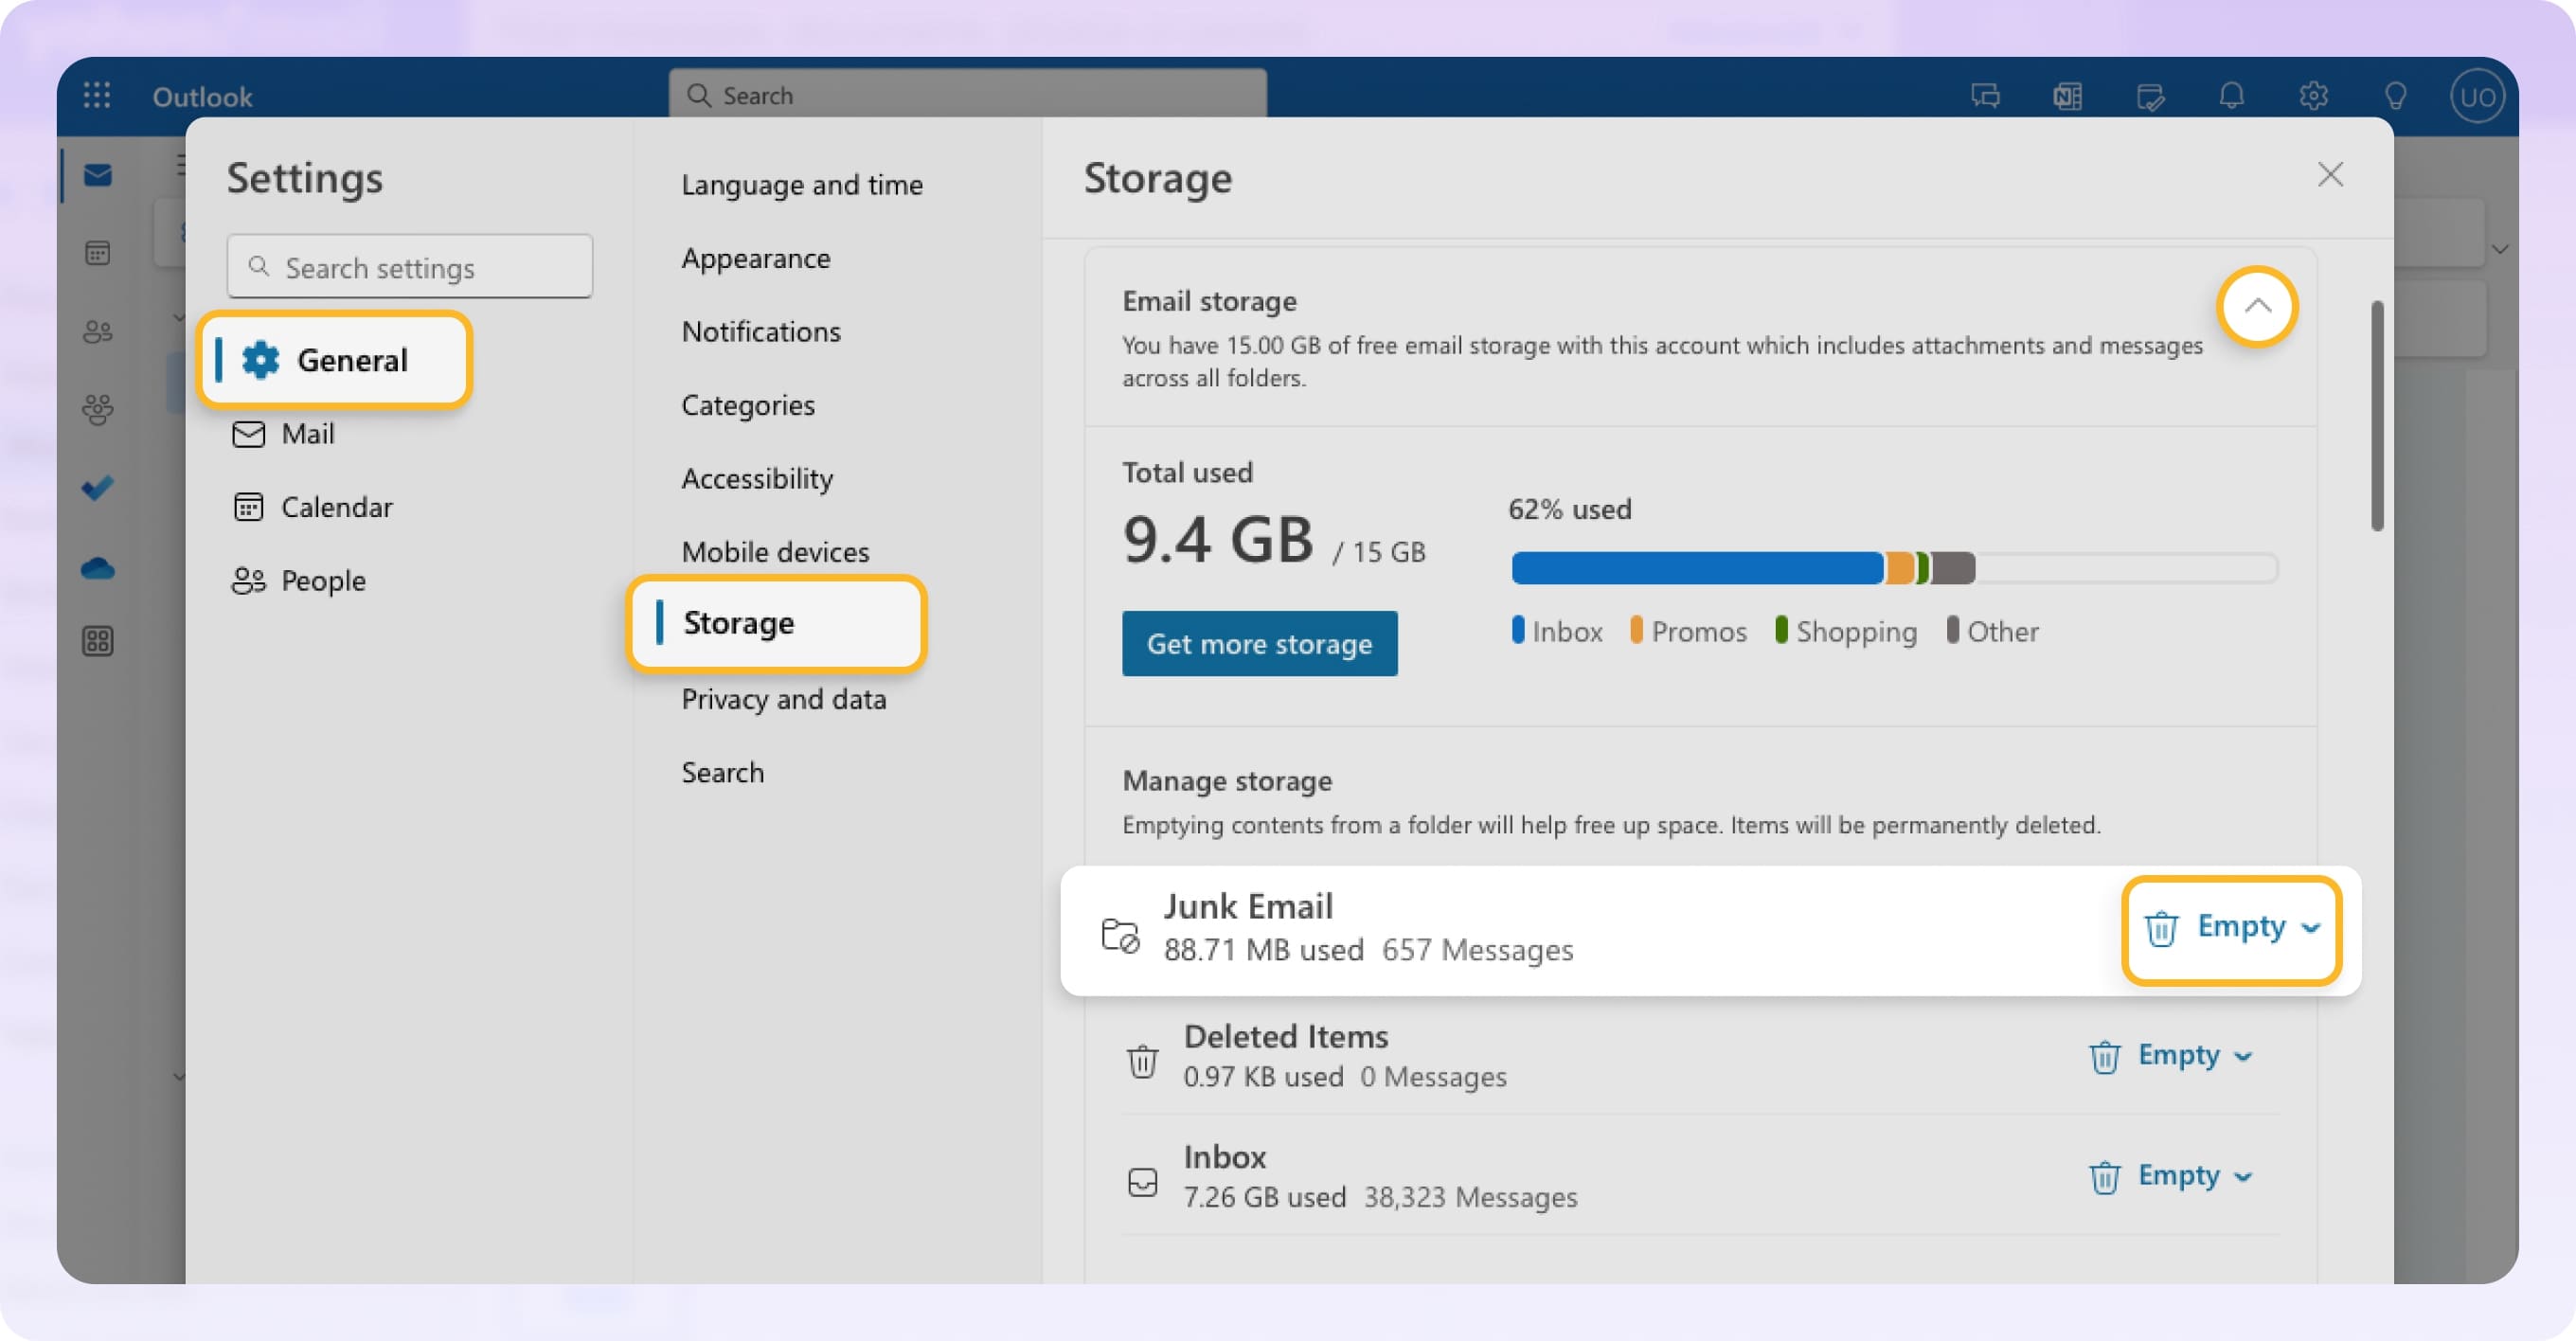This screenshot has height=1341, width=2576.
Task: Collapse the Email storage section chevron
Action: tap(2258, 307)
